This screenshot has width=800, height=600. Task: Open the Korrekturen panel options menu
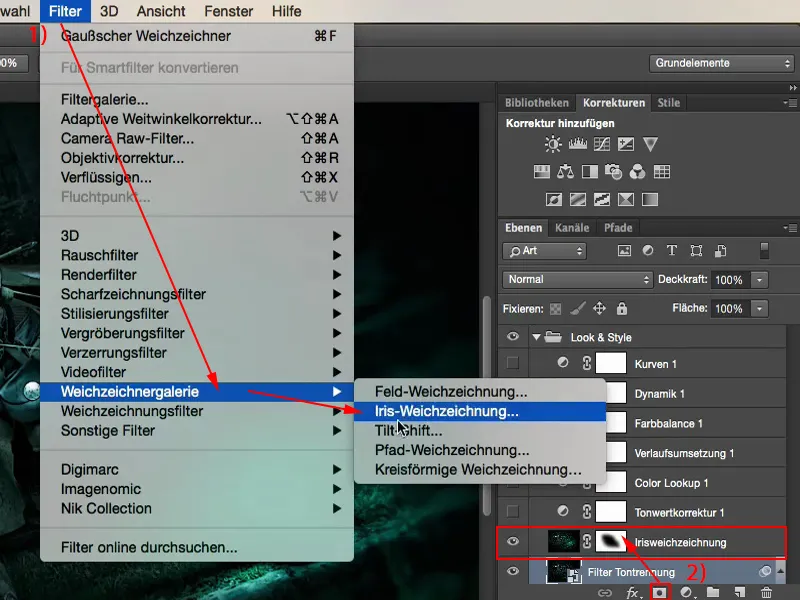click(790, 103)
